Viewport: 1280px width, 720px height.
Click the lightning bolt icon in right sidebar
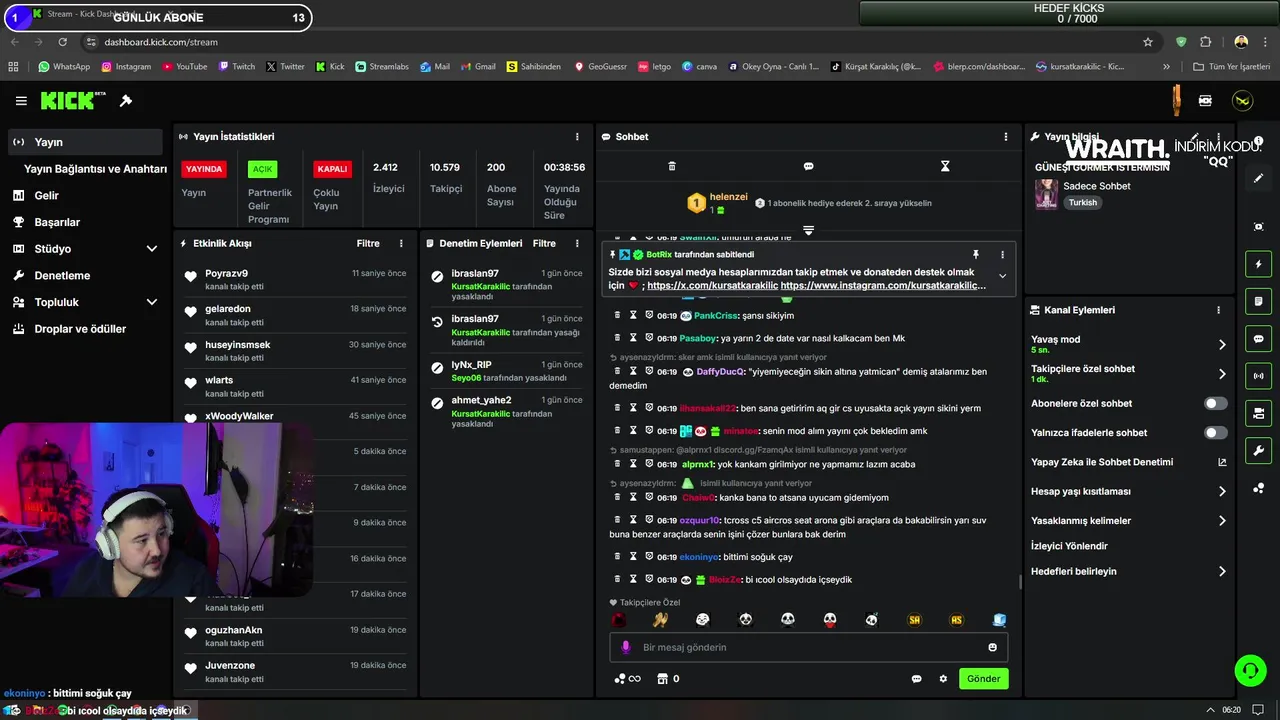coord(1259,264)
